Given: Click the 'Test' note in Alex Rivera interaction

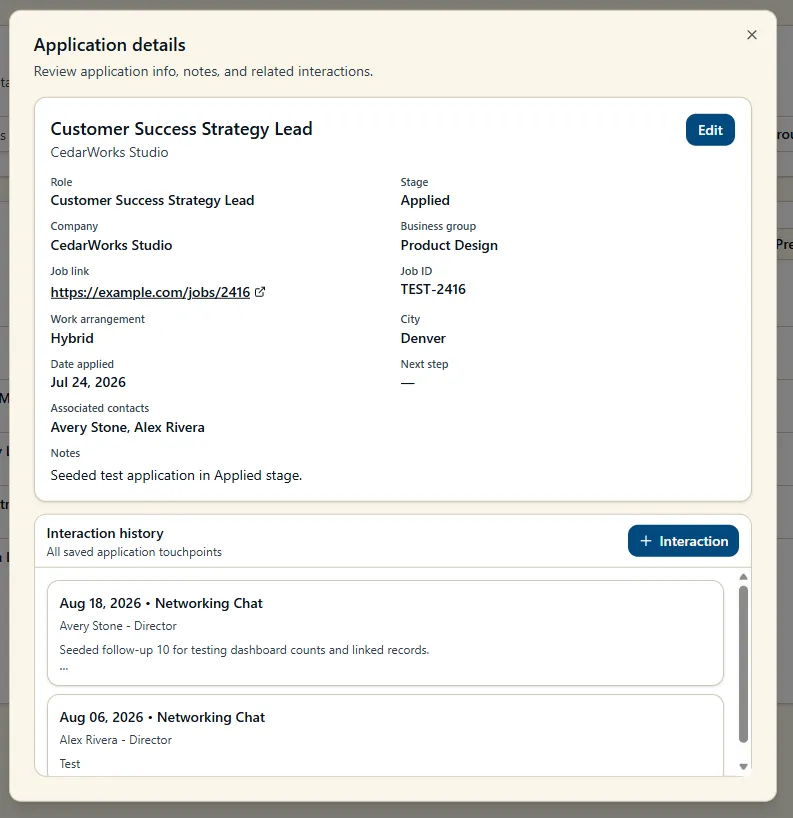Looking at the screenshot, I should [x=69, y=764].
